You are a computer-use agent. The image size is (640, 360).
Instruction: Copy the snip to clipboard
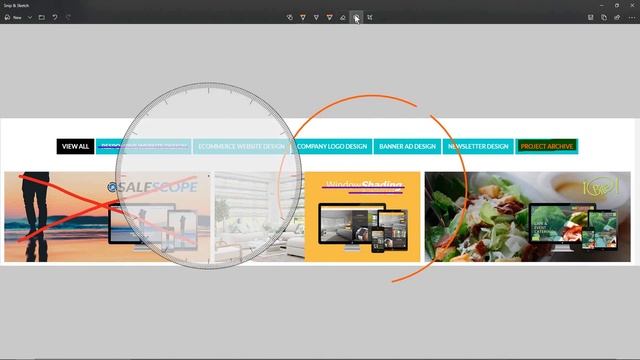coord(604,18)
